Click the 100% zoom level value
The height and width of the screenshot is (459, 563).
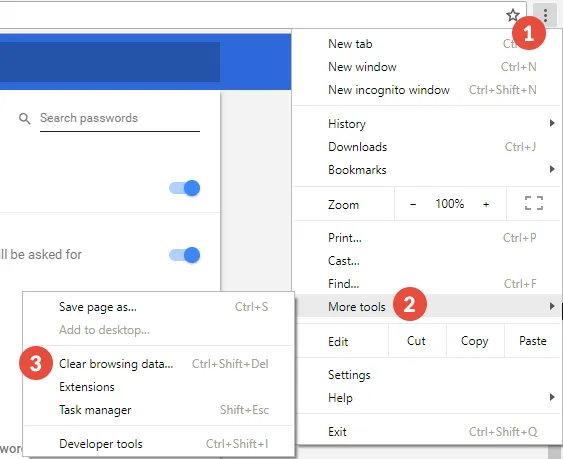450,204
